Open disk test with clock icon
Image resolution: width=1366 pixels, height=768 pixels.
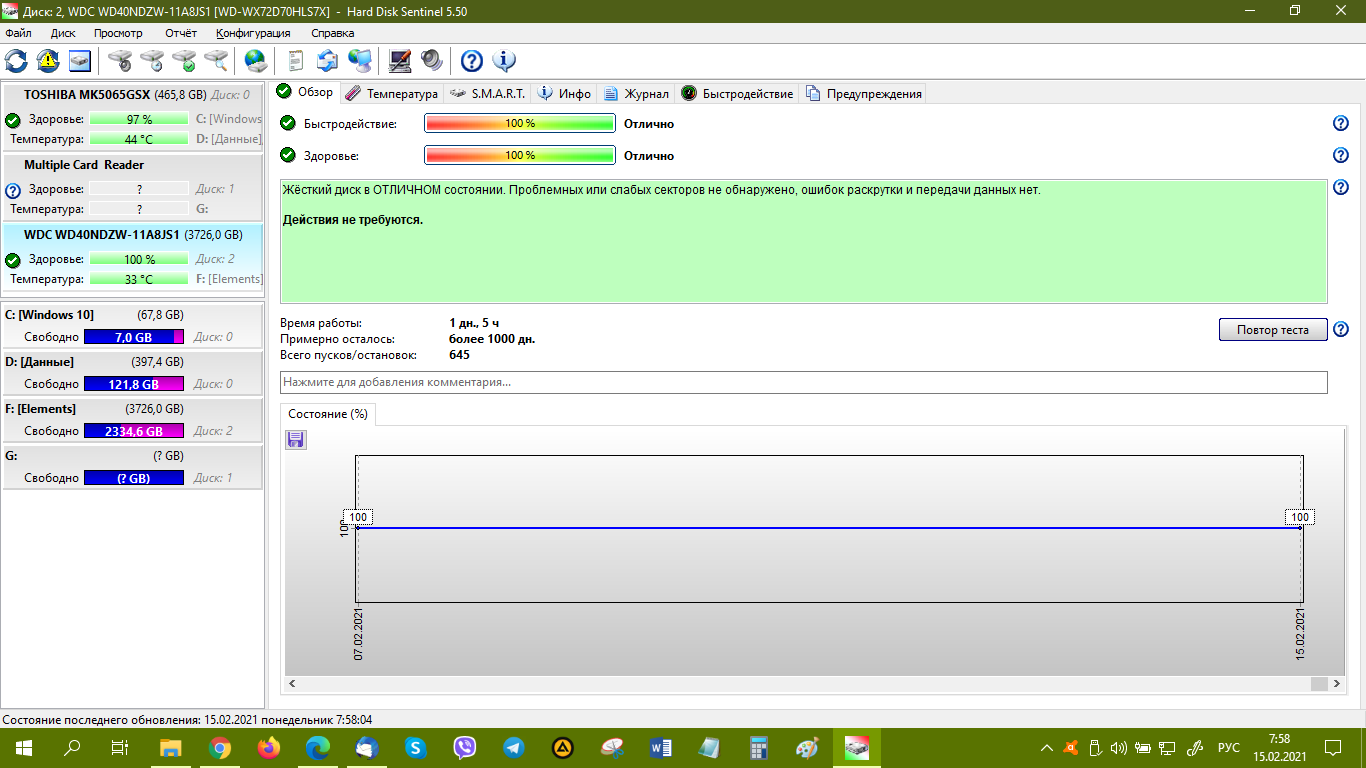[x=152, y=61]
